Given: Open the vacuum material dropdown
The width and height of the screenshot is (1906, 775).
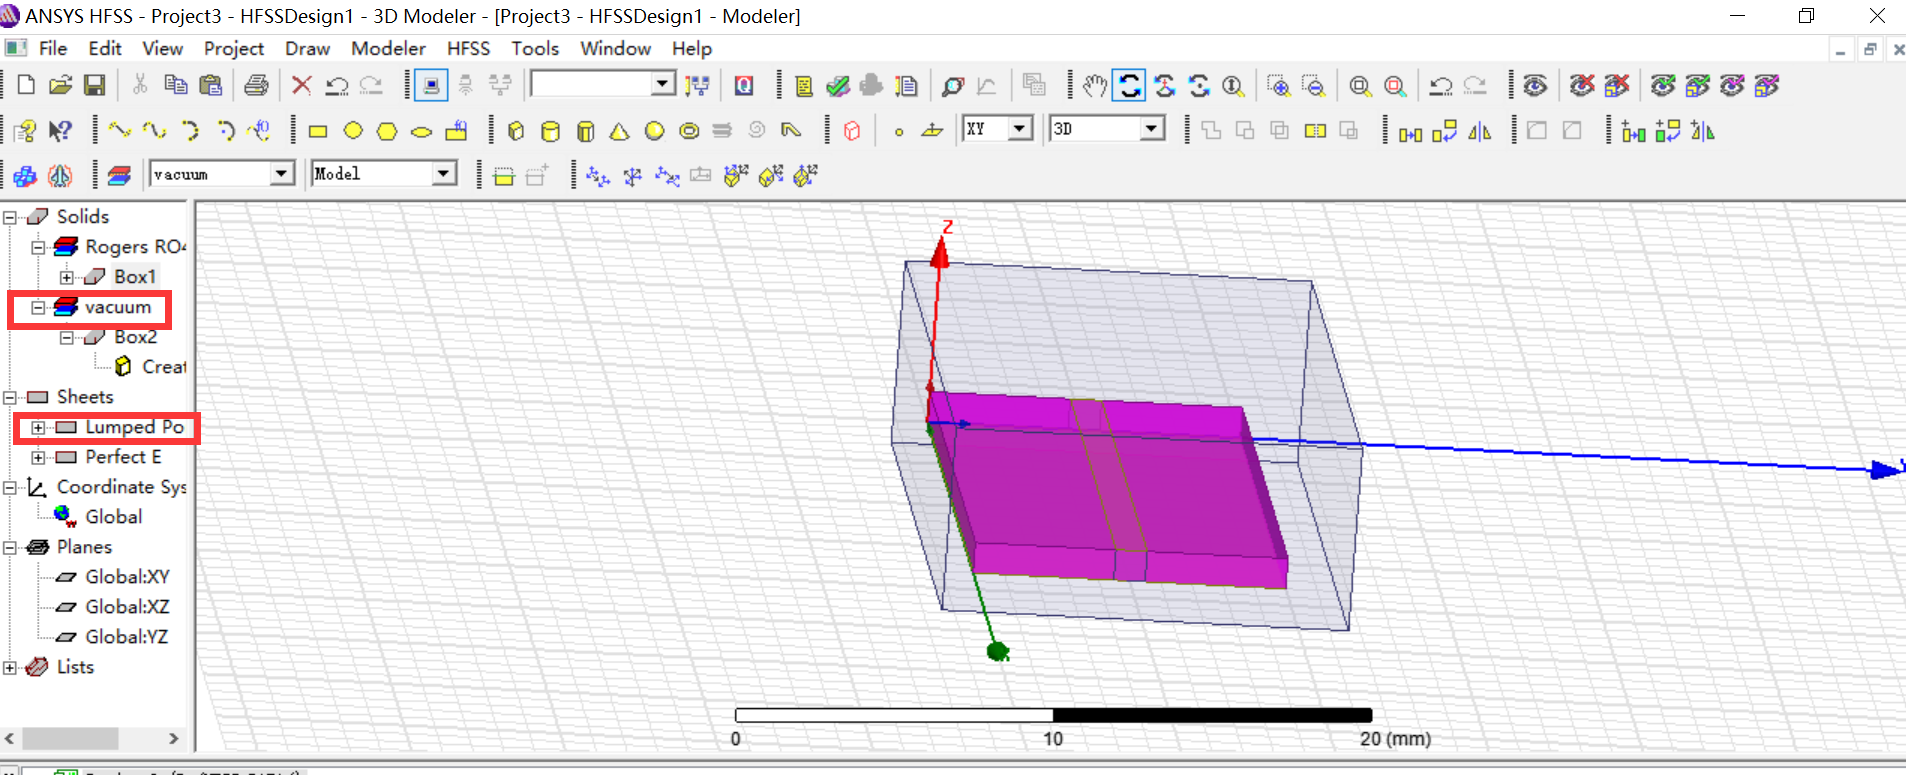Looking at the screenshot, I should (x=282, y=174).
